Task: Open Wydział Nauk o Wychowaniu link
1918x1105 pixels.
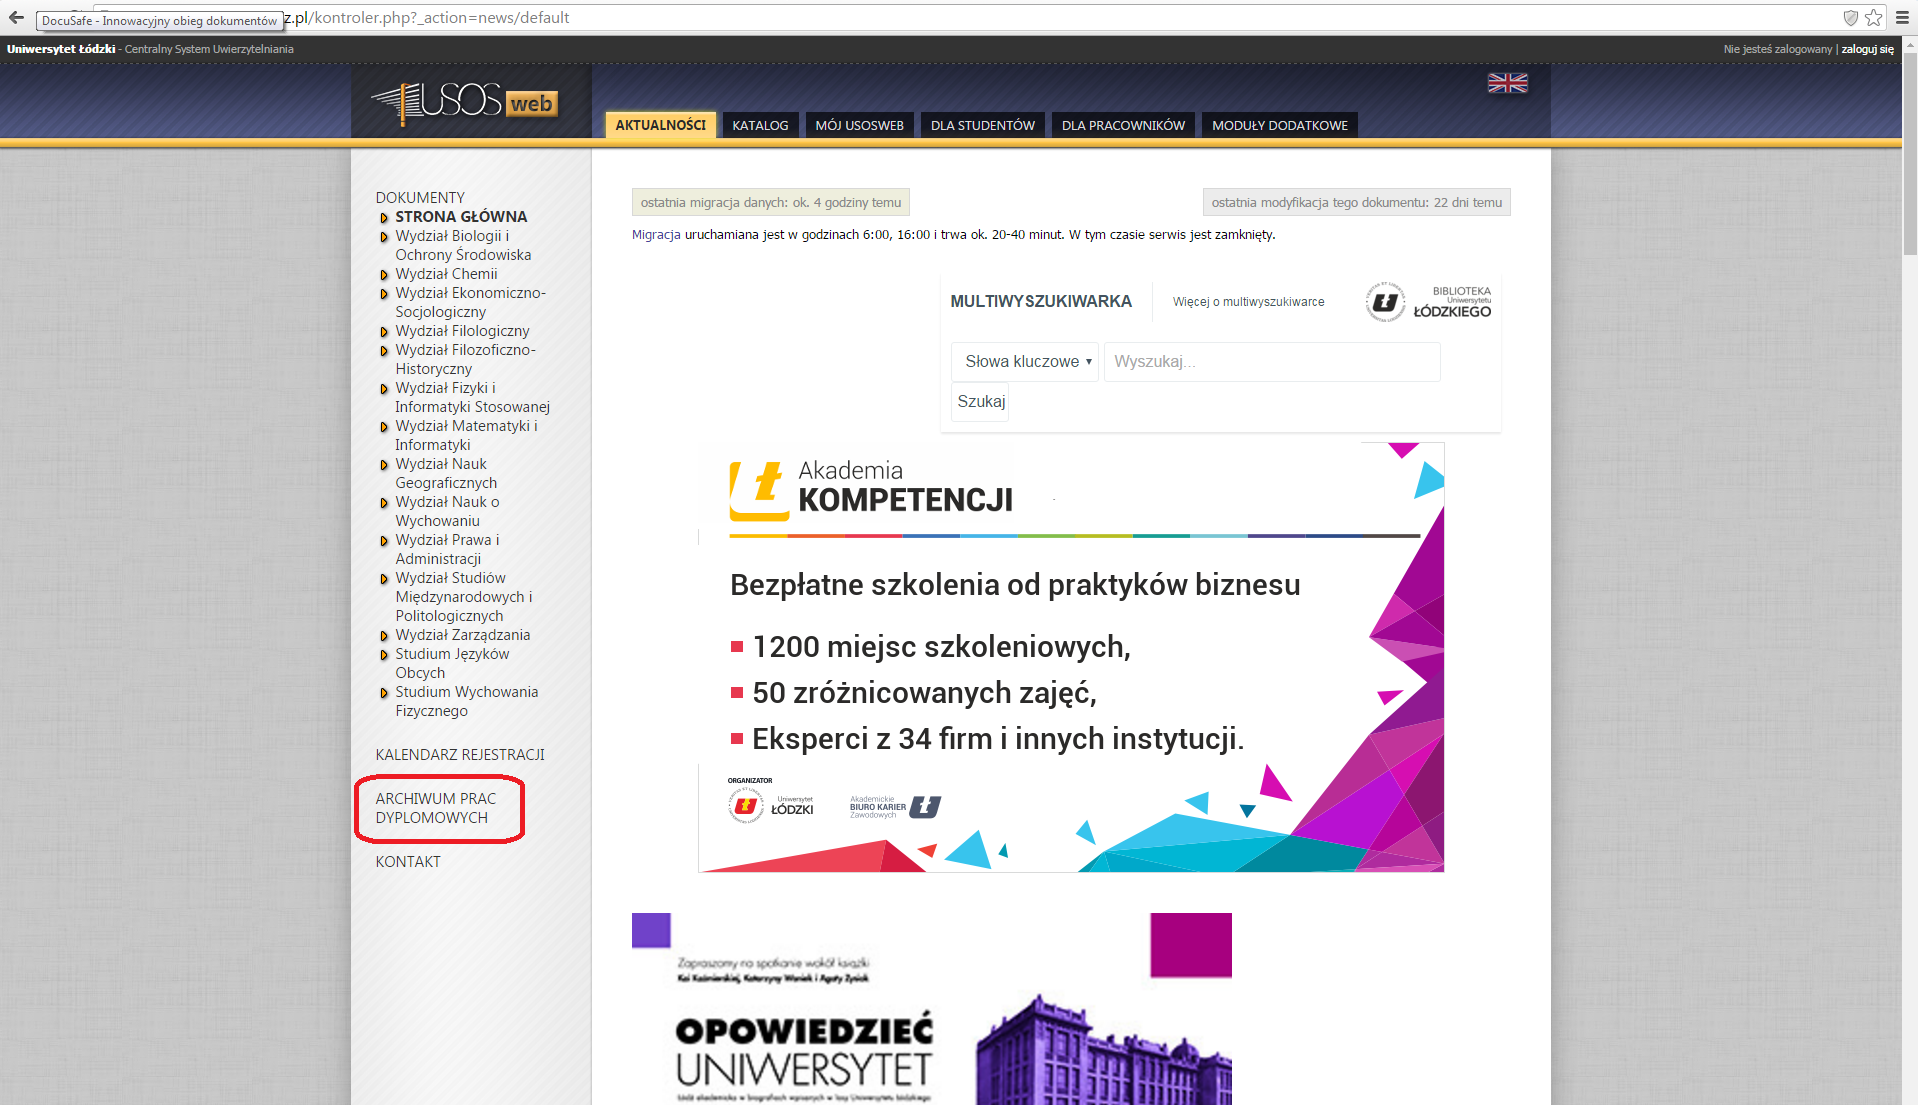Action: (x=447, y=511)
